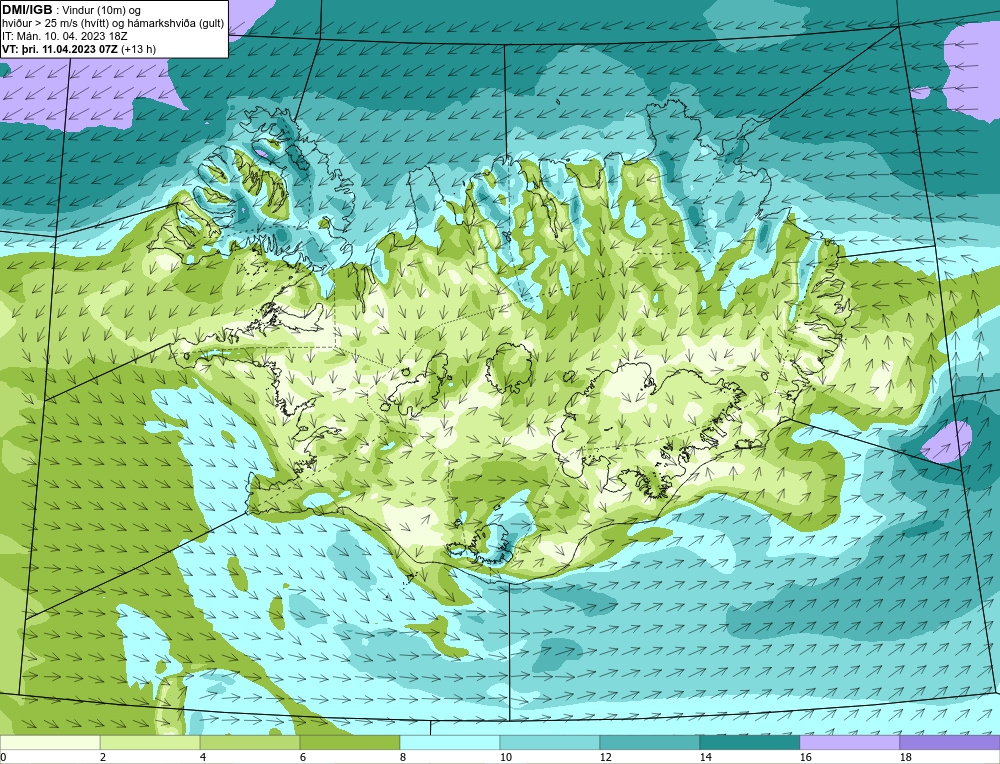Click the 16–18 m/s lavender legend swatch
The height and width of the screenshot is (764, 1000).
point(849,742)
